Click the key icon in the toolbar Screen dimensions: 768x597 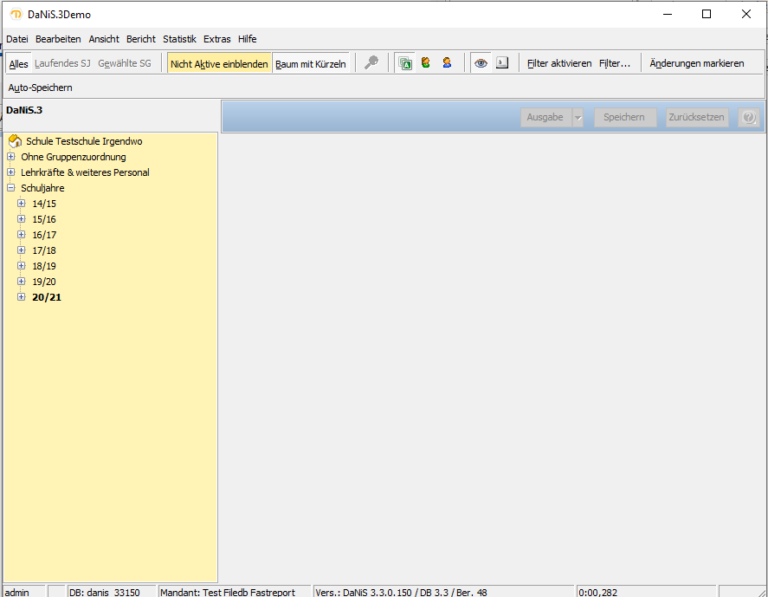(371, 63)
